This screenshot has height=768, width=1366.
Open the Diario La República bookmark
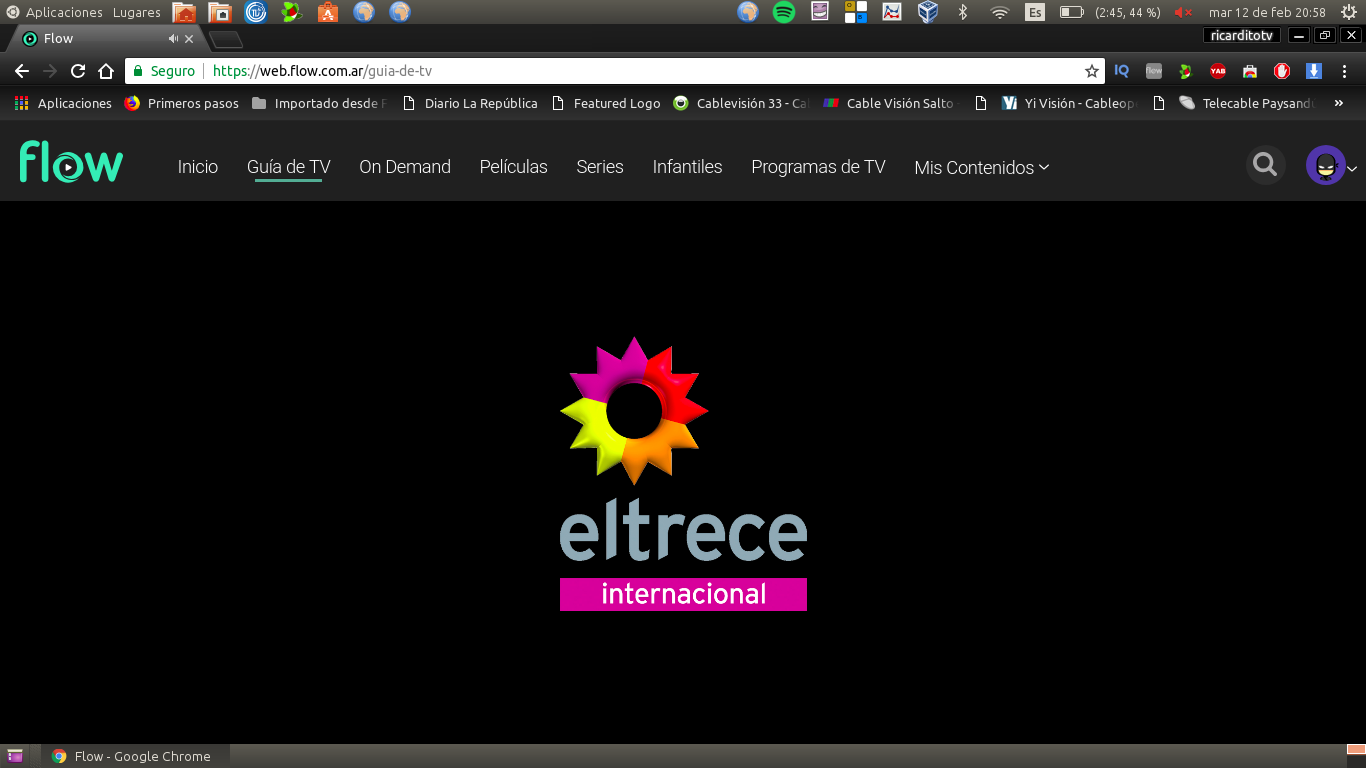click(x=469, y=103)
